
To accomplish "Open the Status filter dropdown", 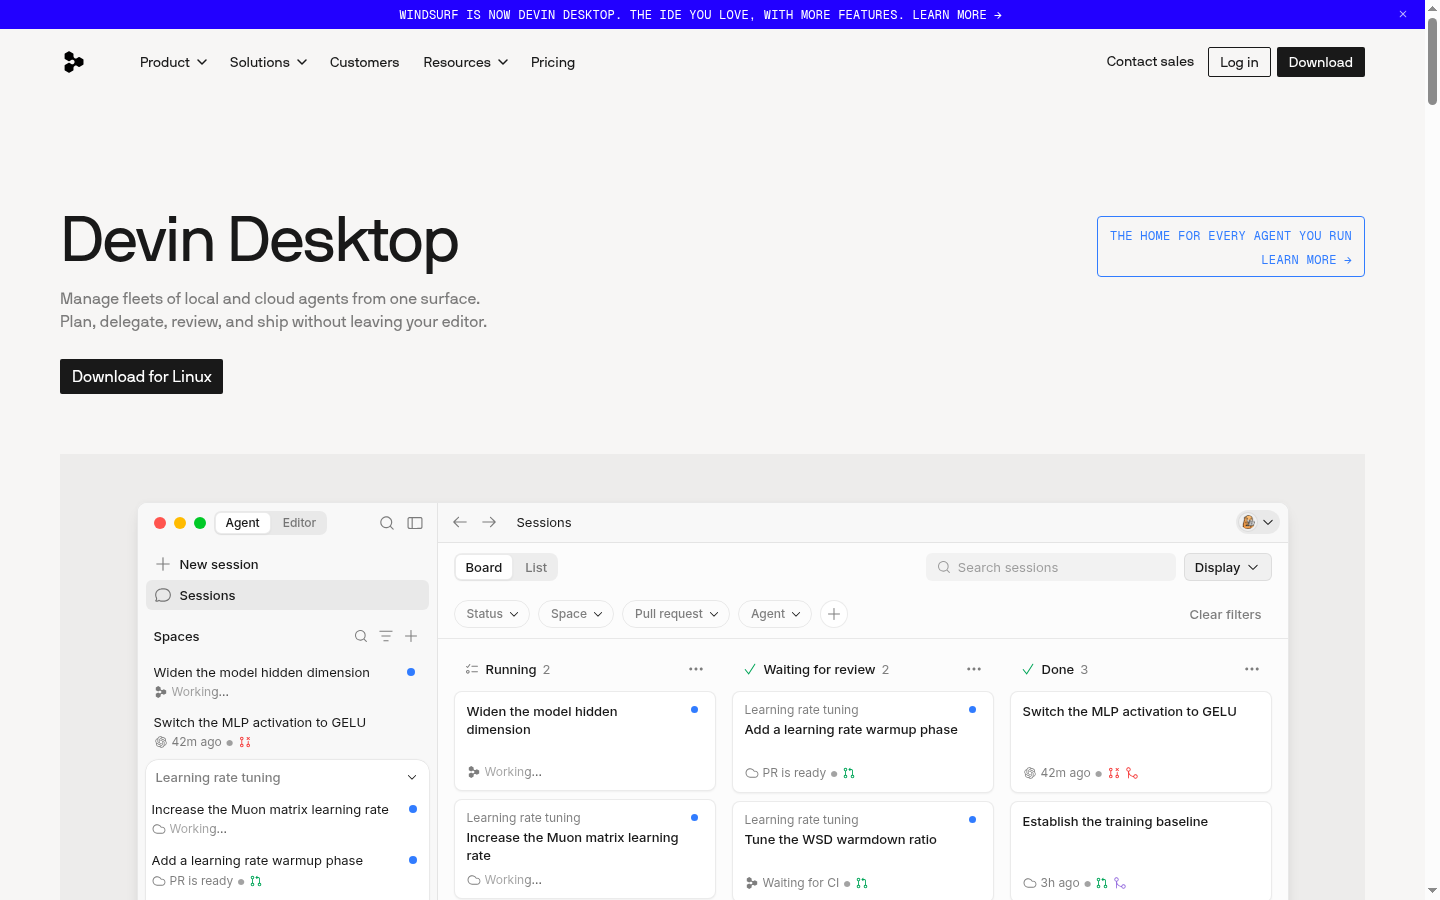I will (492, 614).
